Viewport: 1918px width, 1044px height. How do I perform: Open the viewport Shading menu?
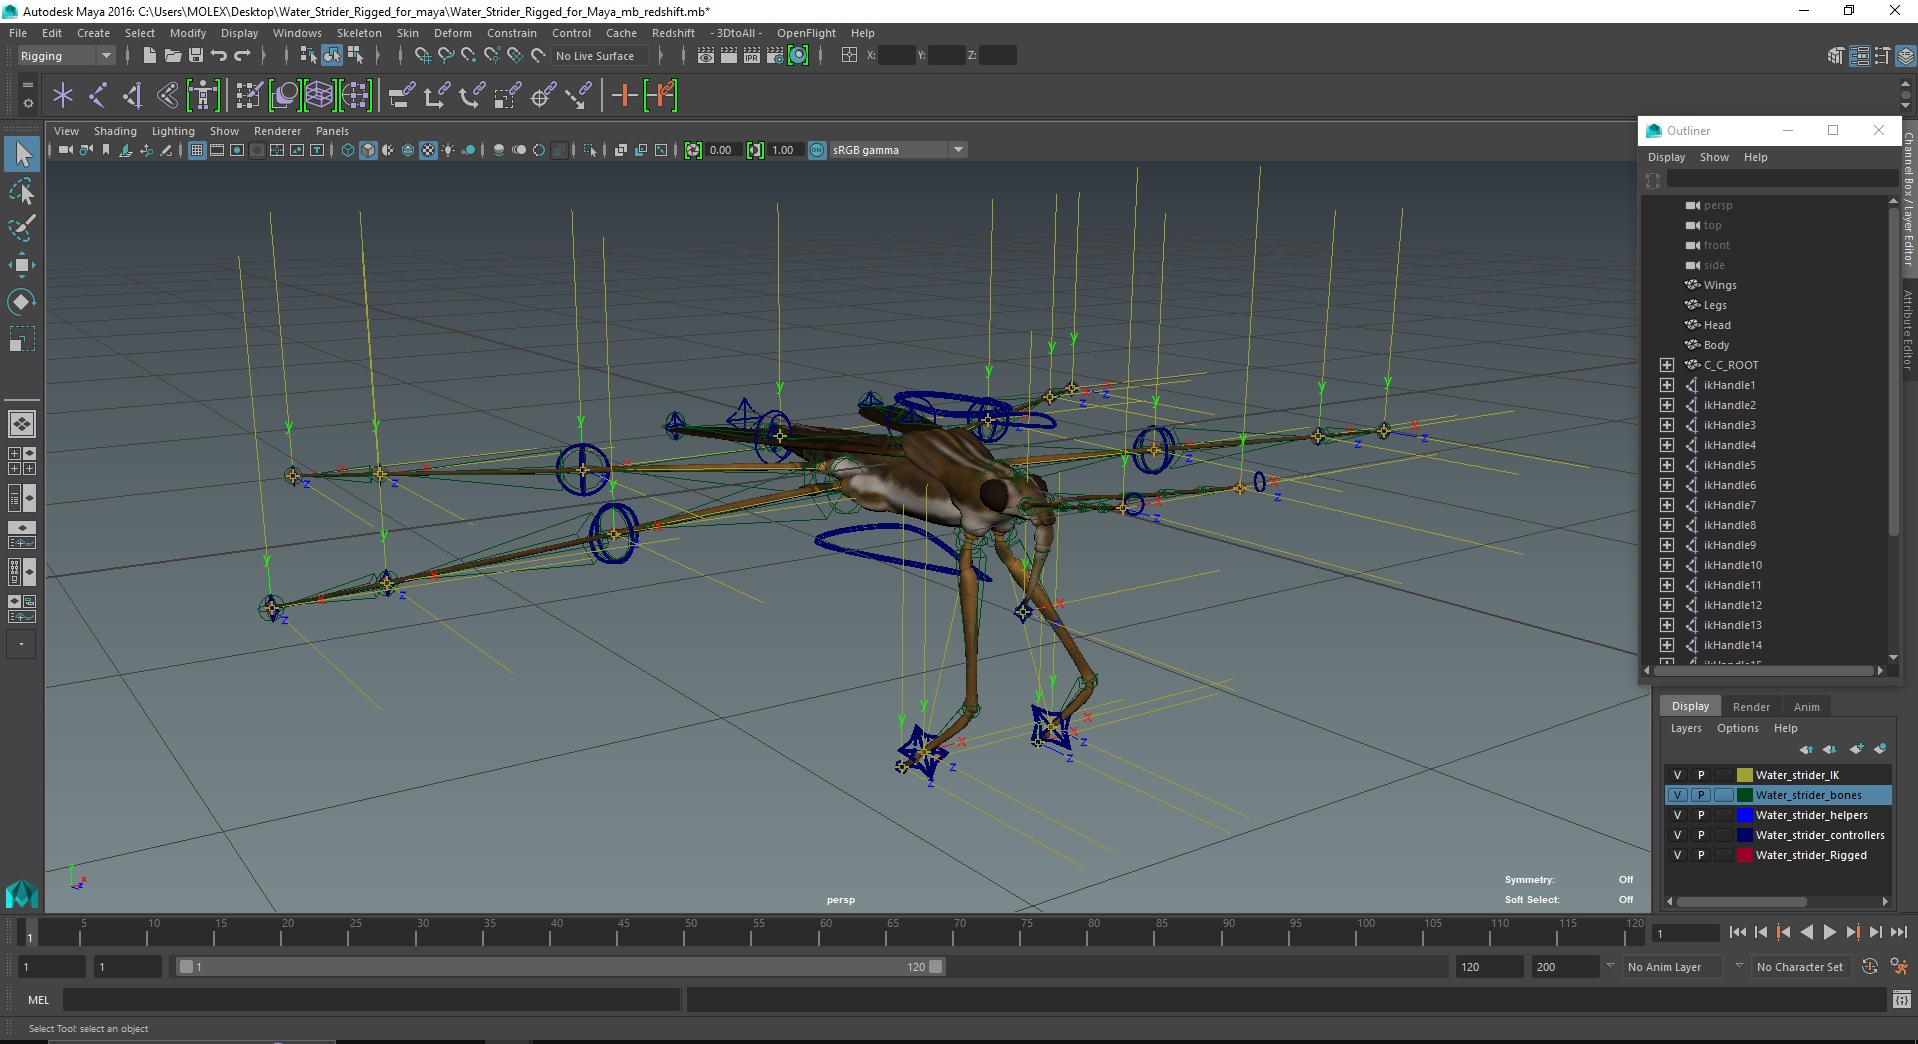click(x=115, y=131)
